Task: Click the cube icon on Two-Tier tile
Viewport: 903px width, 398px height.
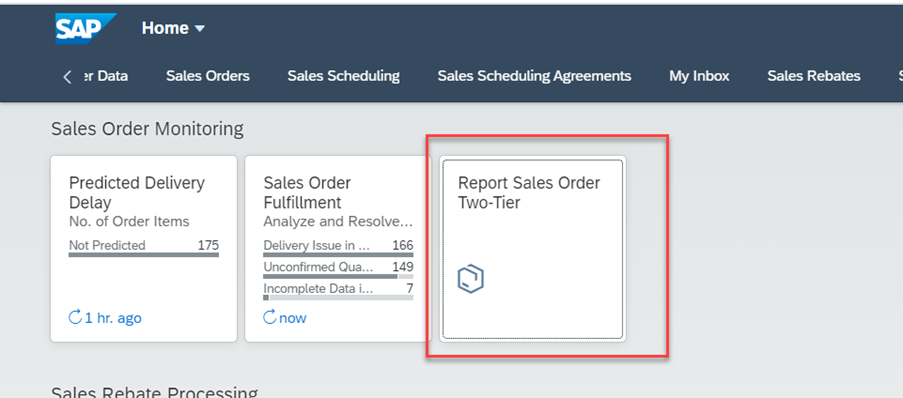Action: 471,279
